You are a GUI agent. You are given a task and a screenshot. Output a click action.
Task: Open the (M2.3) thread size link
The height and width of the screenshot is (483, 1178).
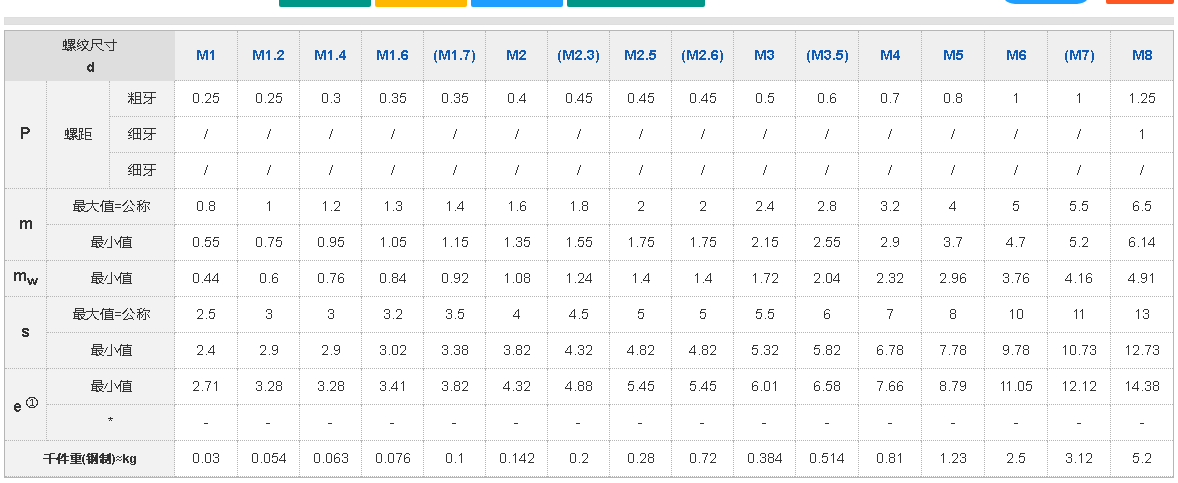pos(578,56)
